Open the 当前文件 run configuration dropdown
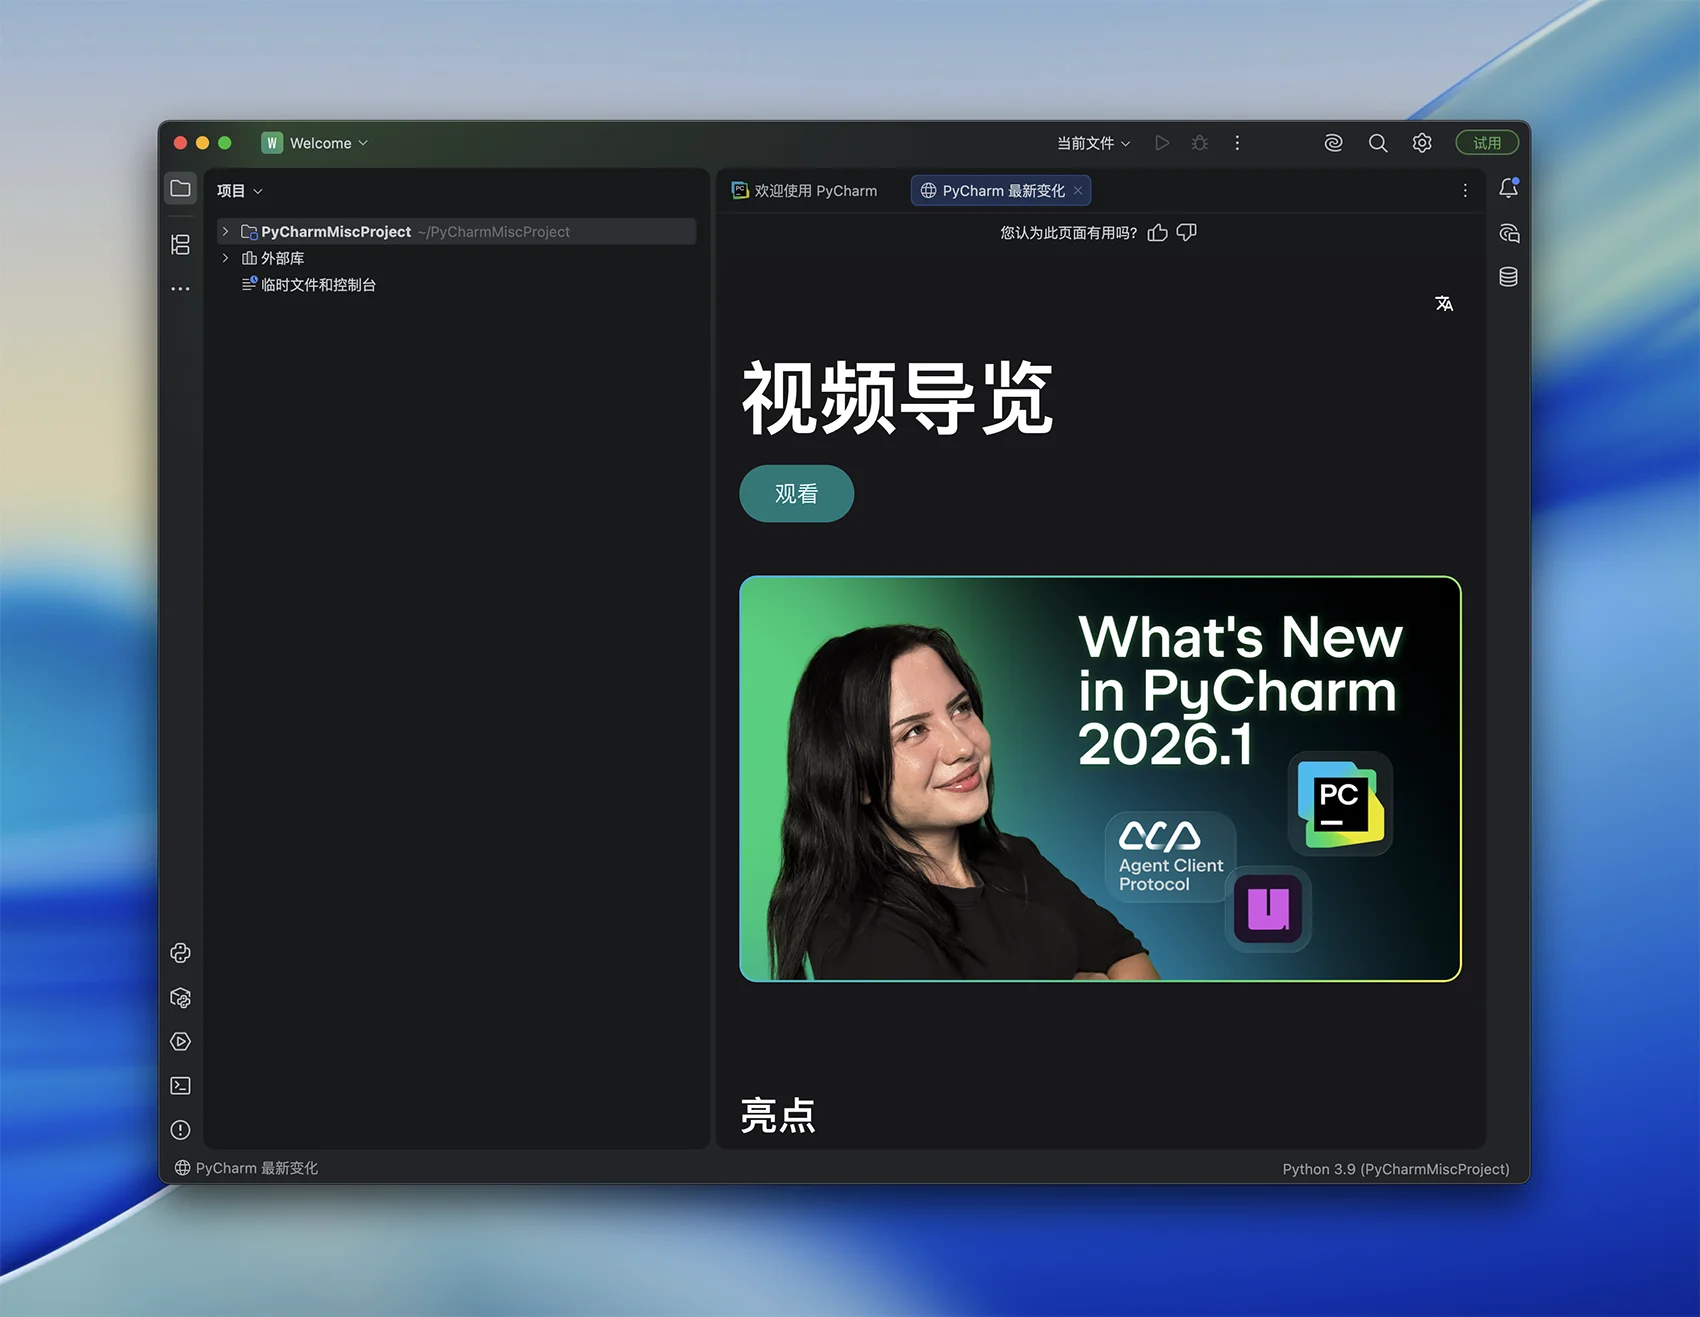The height and width of the screenshot is (1317, 1700). 1093,143
